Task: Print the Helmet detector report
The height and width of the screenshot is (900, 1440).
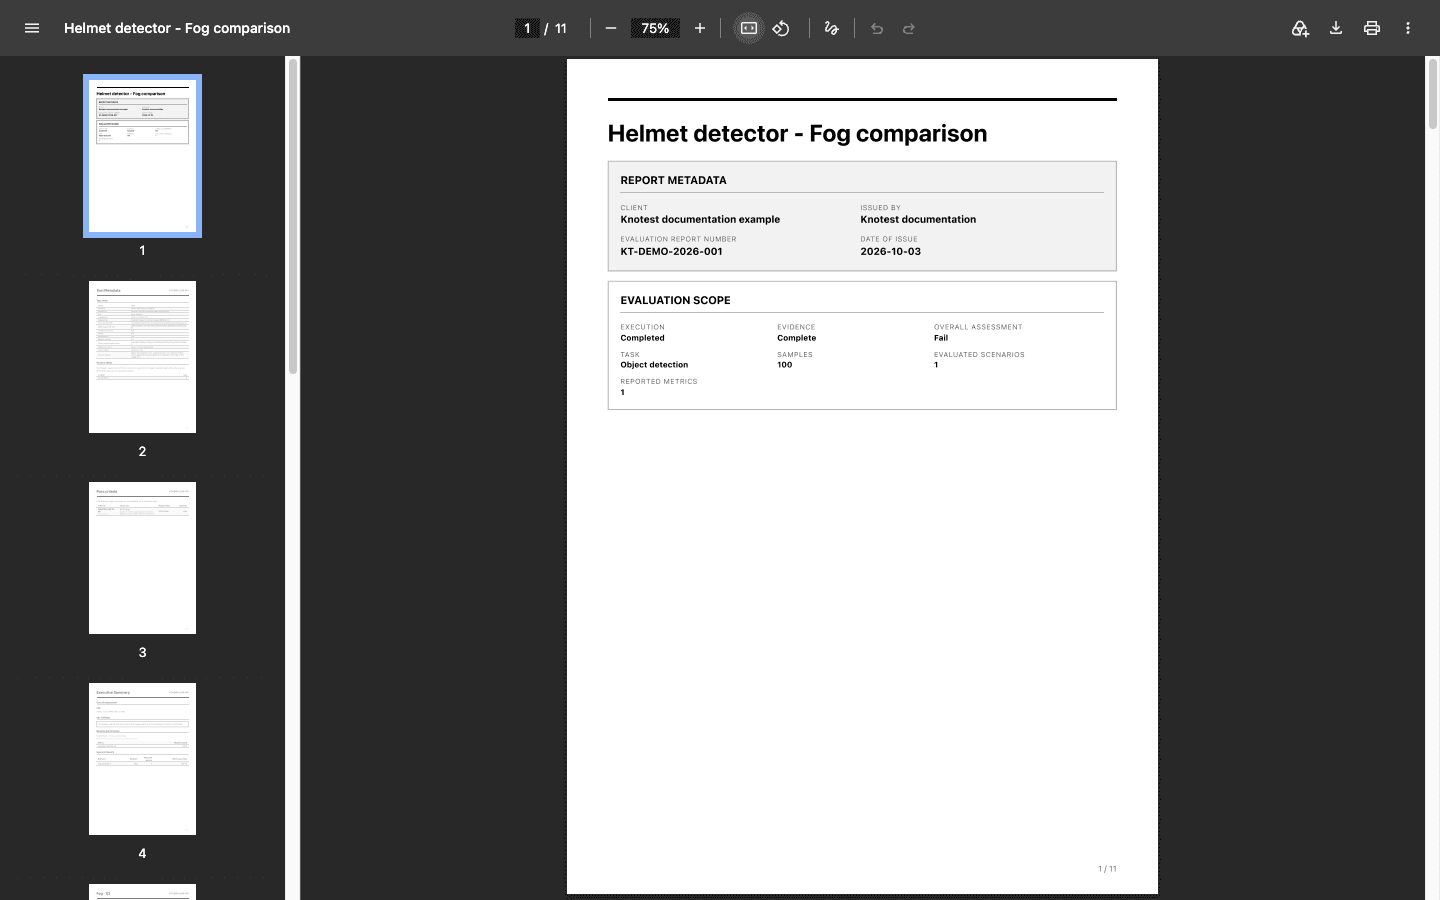Action: coord(1372,28)
